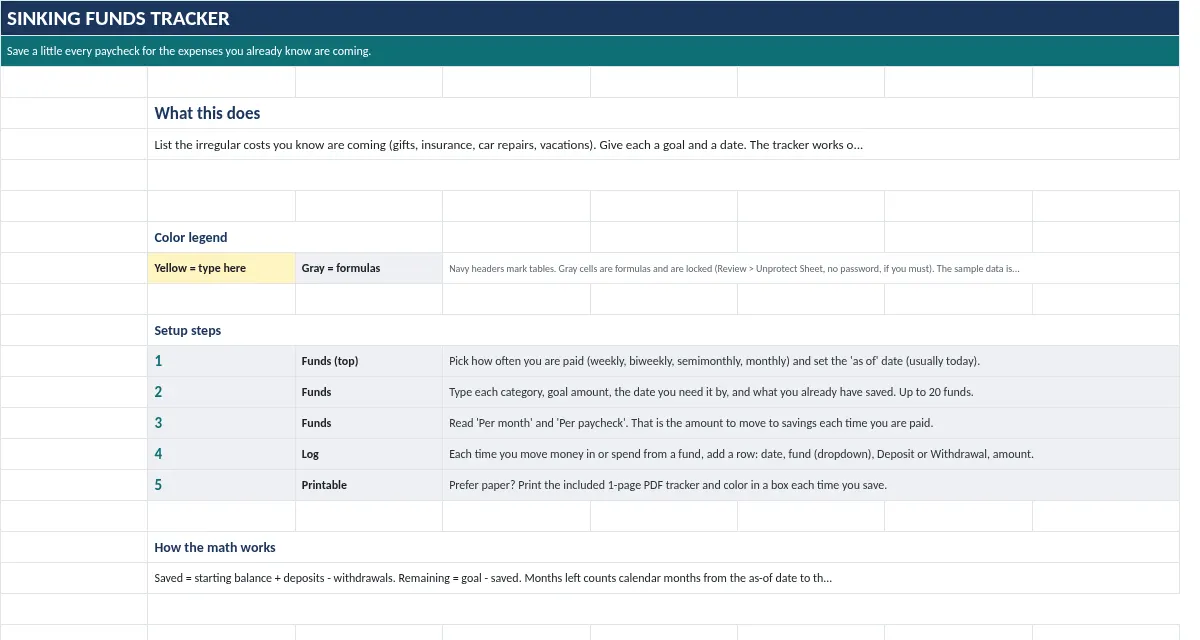This screenshot has height=640, width=1200.
Task: Click step number 2 cell
Action: click(x=221, y=392)
